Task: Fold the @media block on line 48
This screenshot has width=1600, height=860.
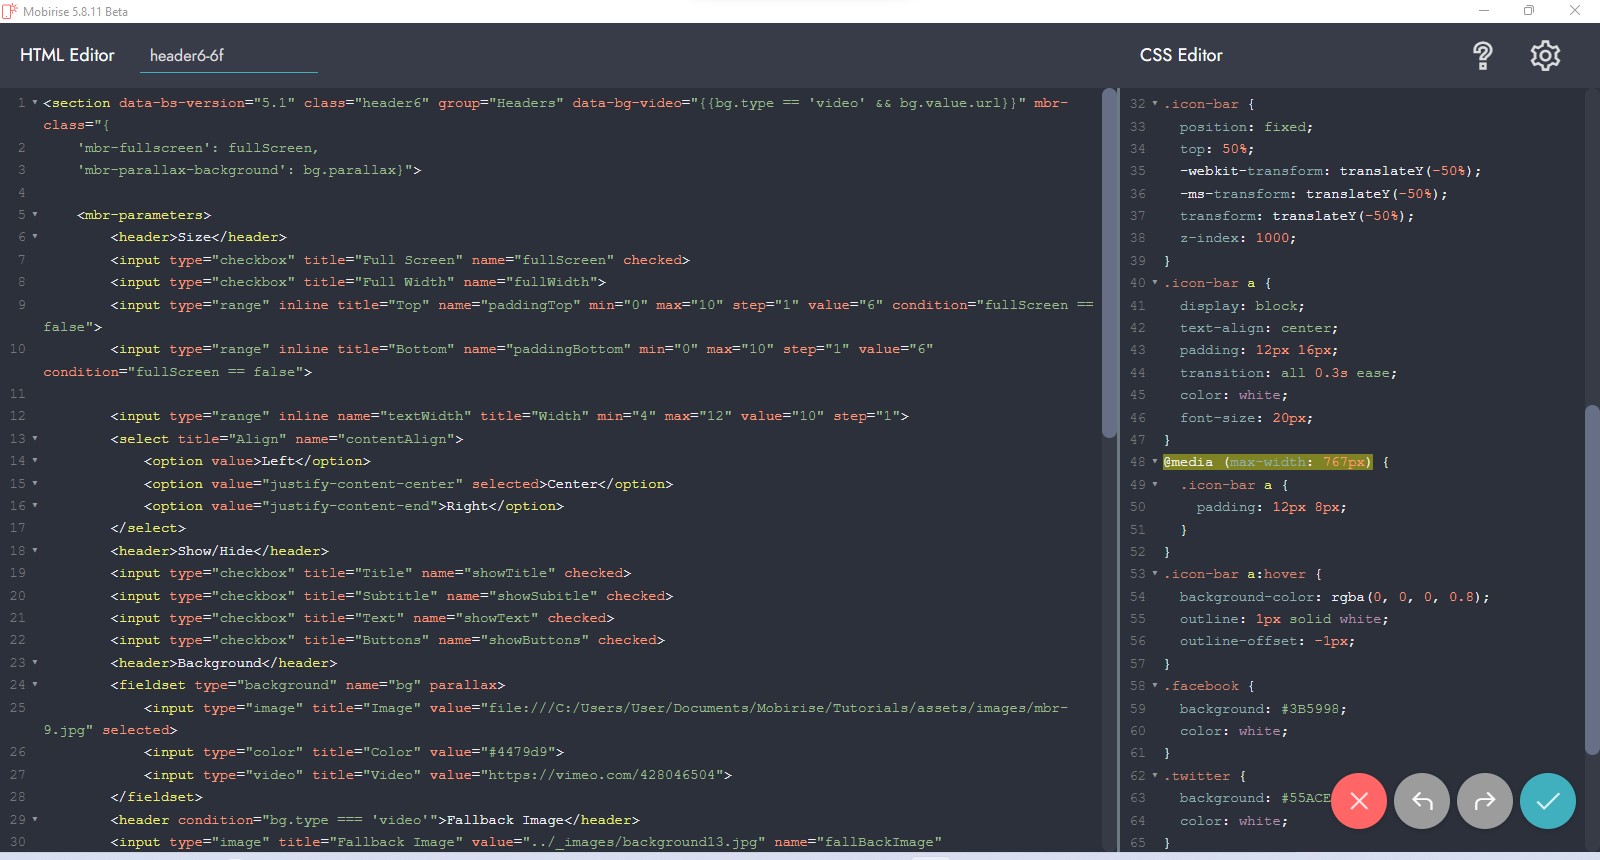Action: click(x=1155, y=462)
